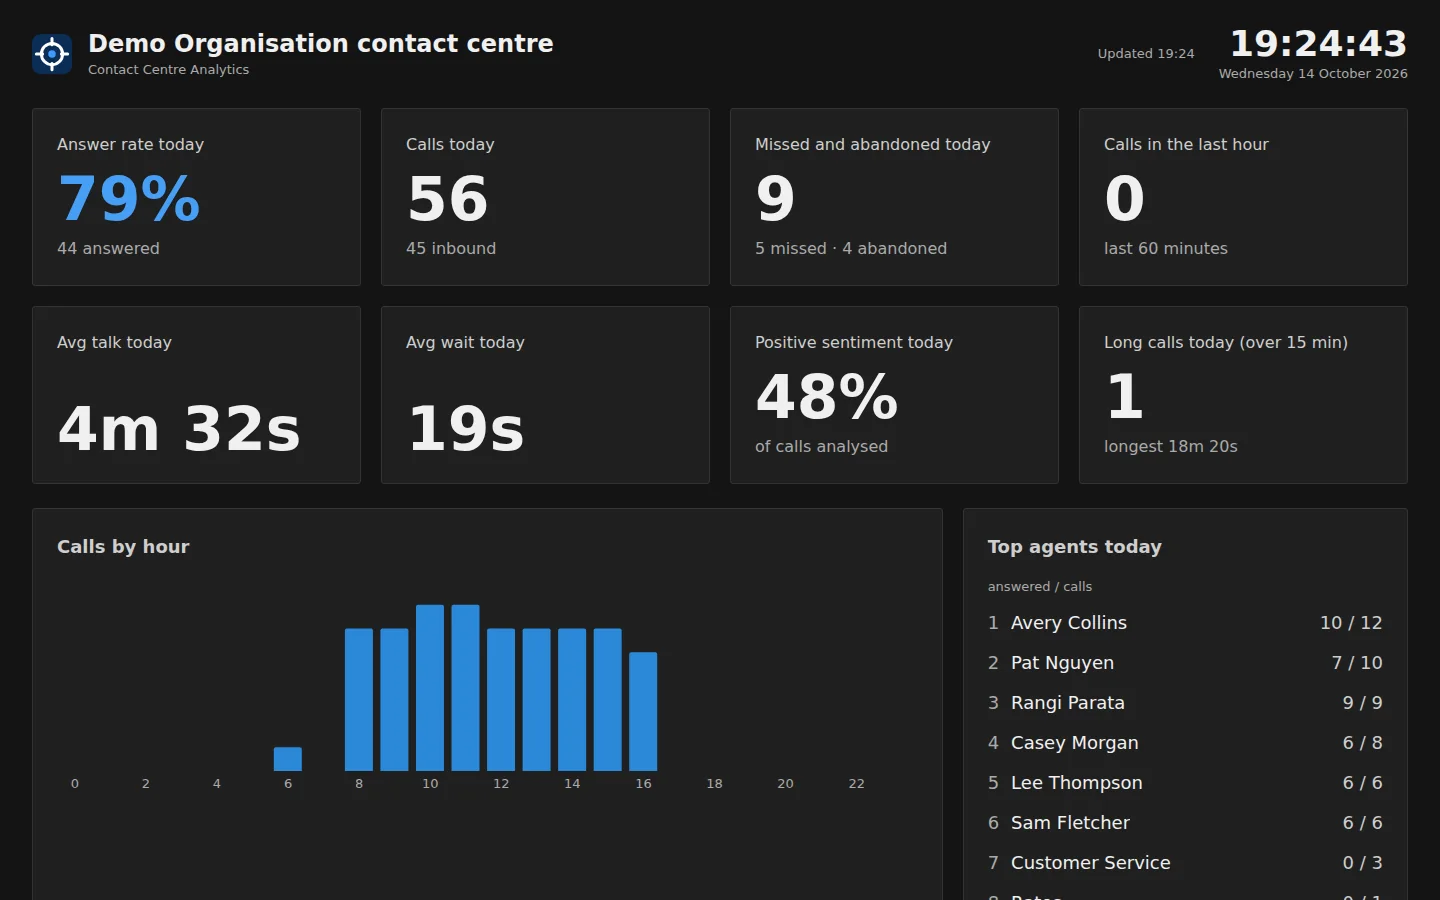Click the "last 60 minutes" caption
This screenshot has height=900, width=1440.
[x=1166, y=248]
